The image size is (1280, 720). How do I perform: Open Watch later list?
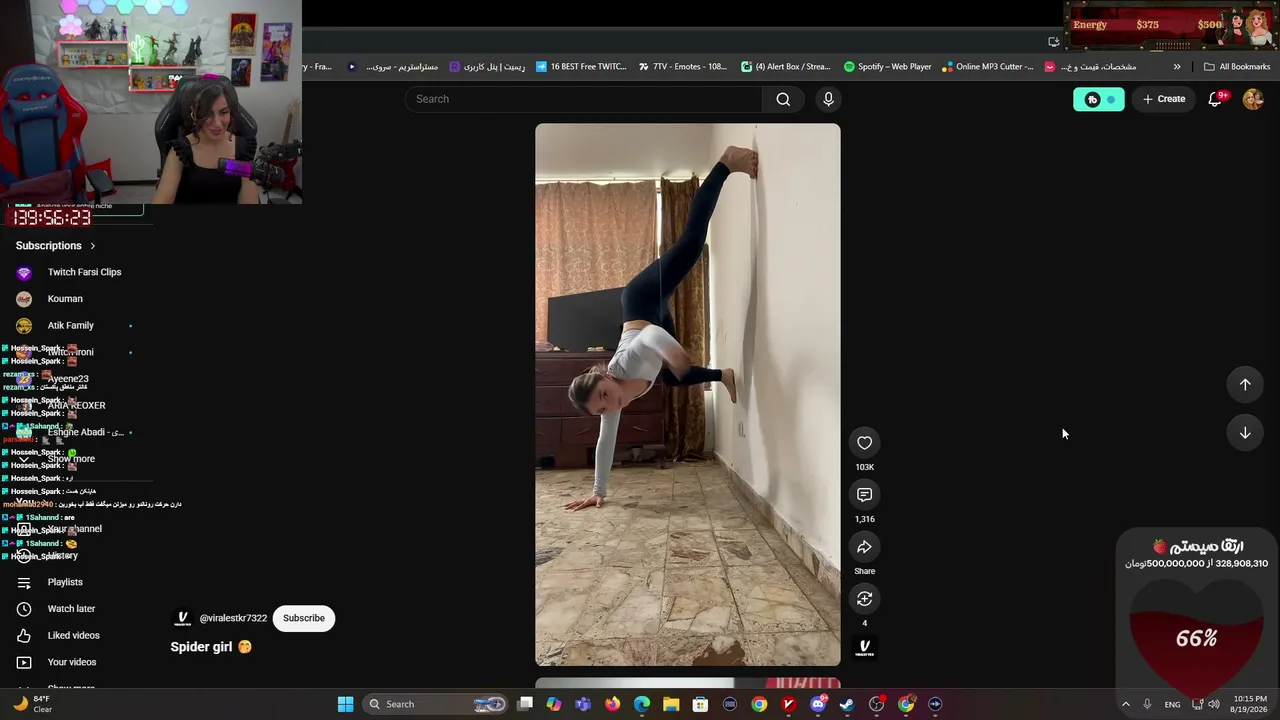[x=71, y=609]
